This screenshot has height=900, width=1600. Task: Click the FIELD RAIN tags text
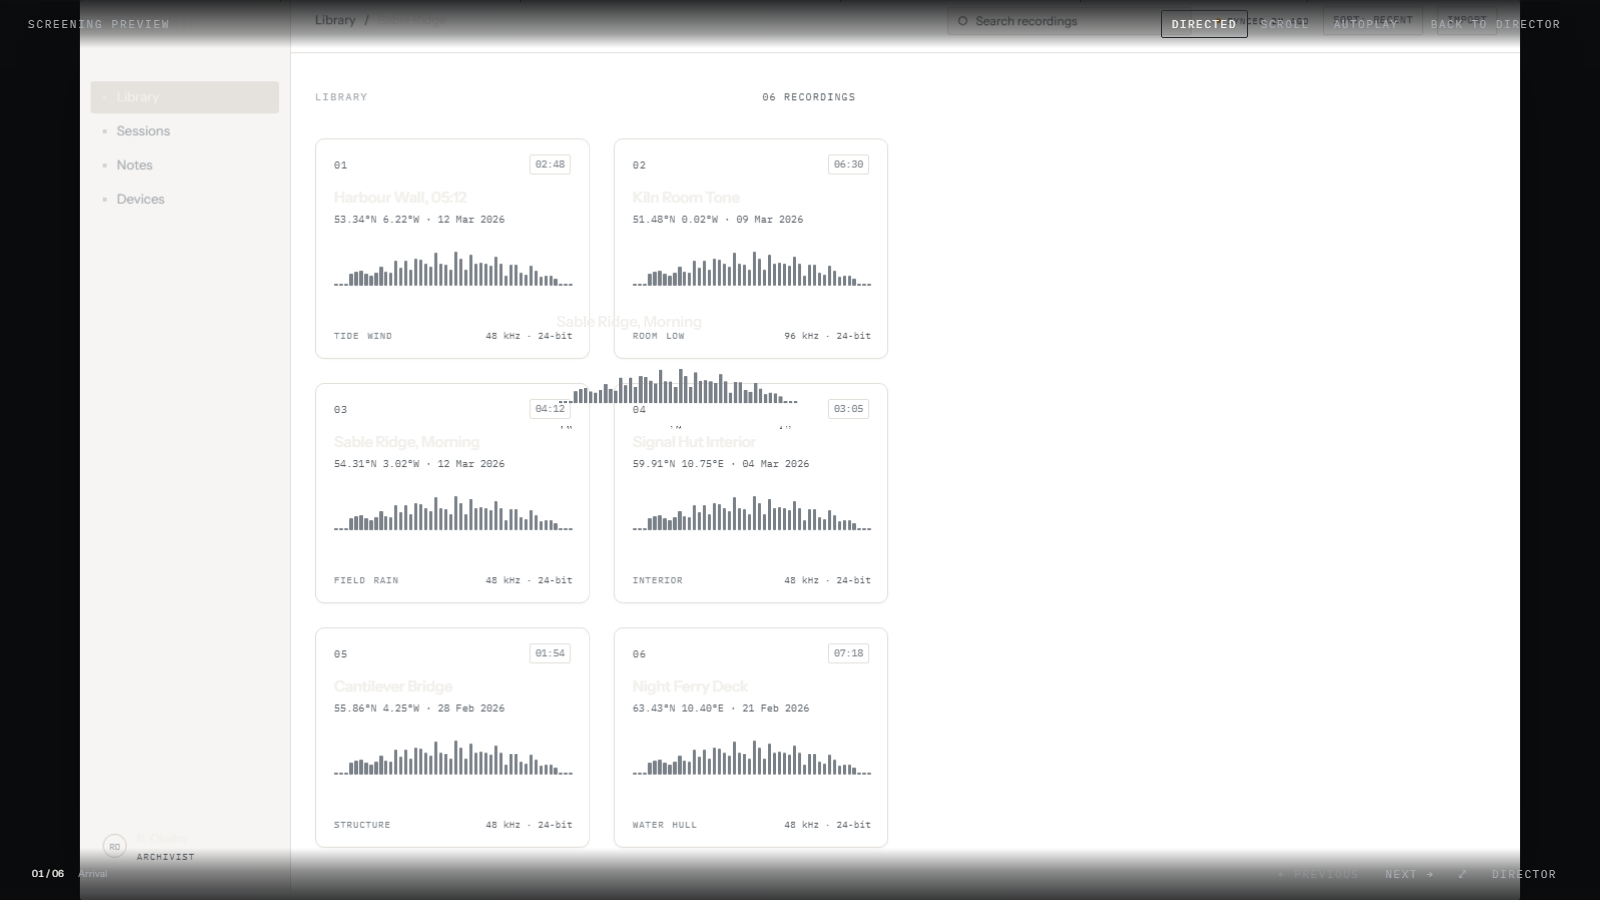[x=366, y=580]
